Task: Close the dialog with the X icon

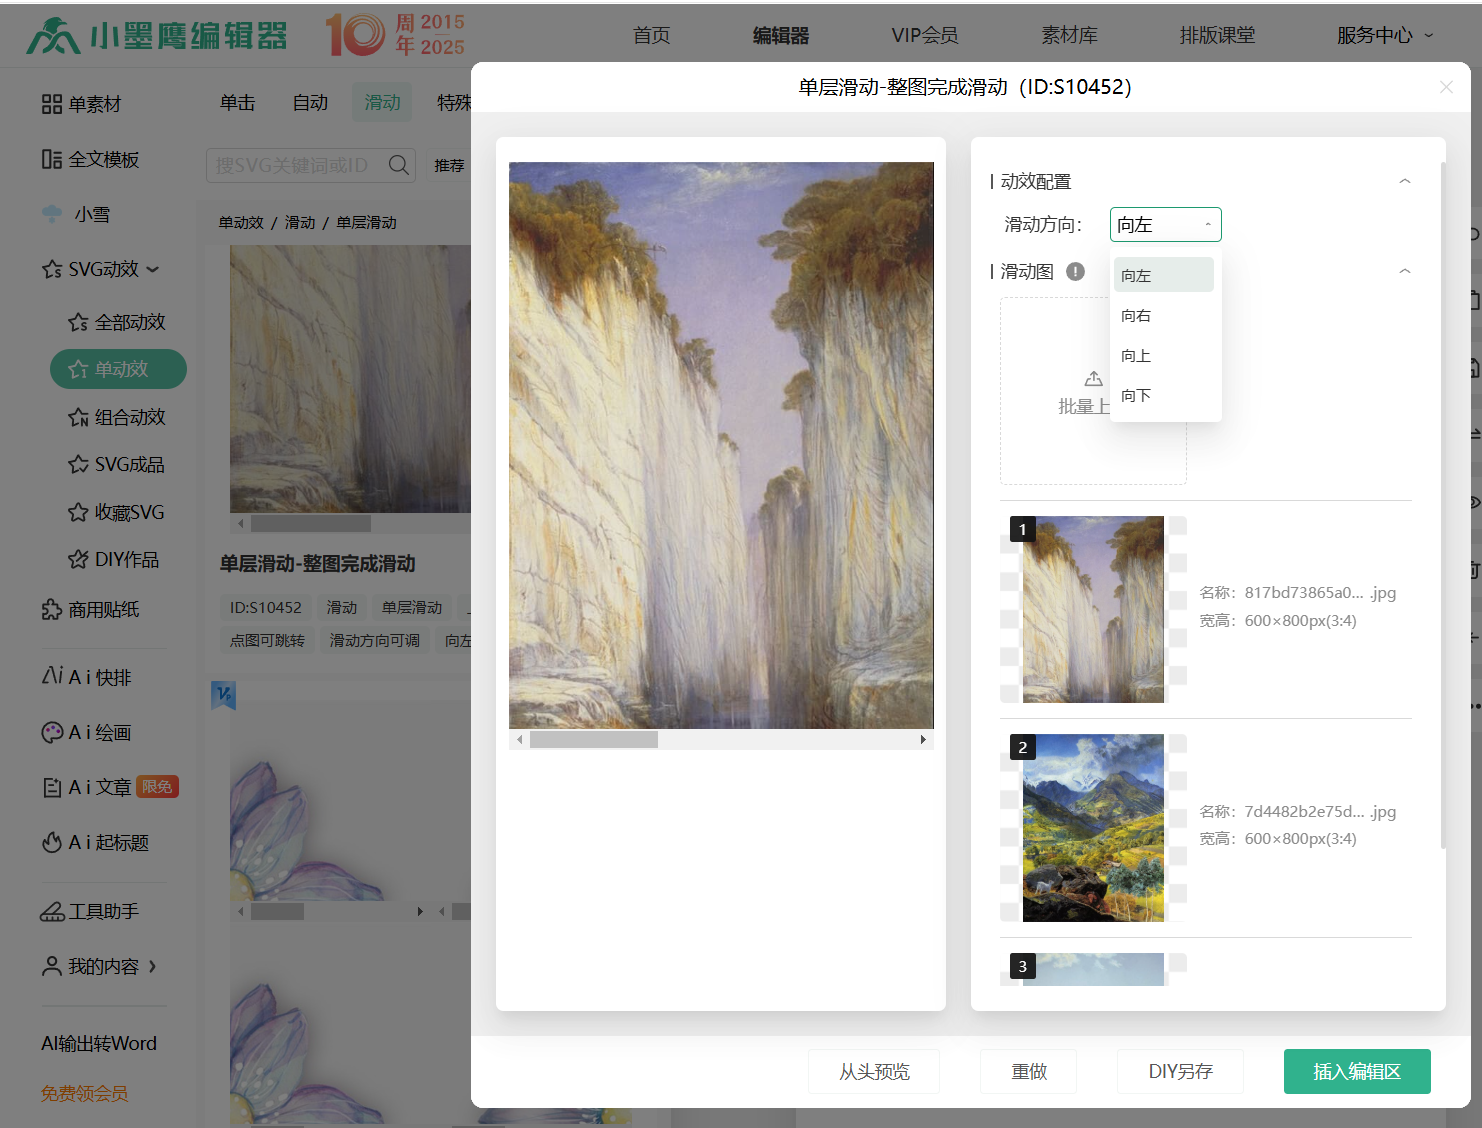Action: coord(1445,87)
